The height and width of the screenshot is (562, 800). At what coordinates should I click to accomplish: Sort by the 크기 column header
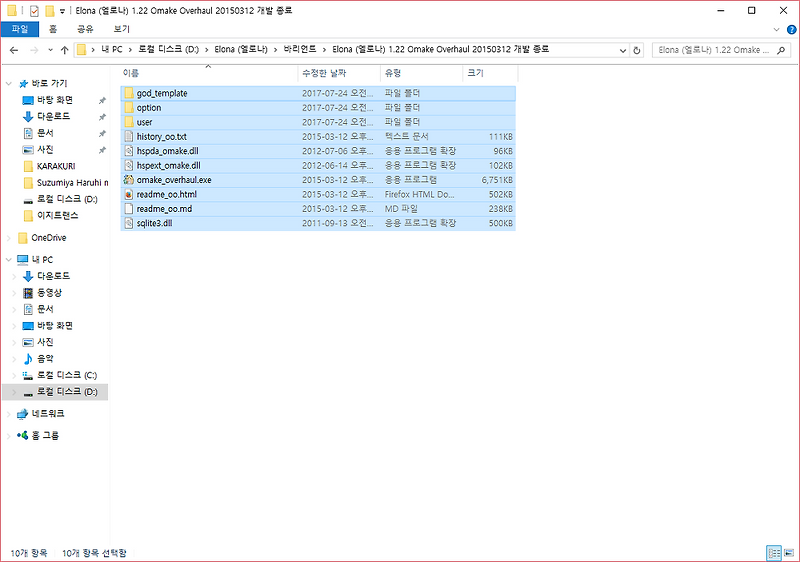[490, 73]
